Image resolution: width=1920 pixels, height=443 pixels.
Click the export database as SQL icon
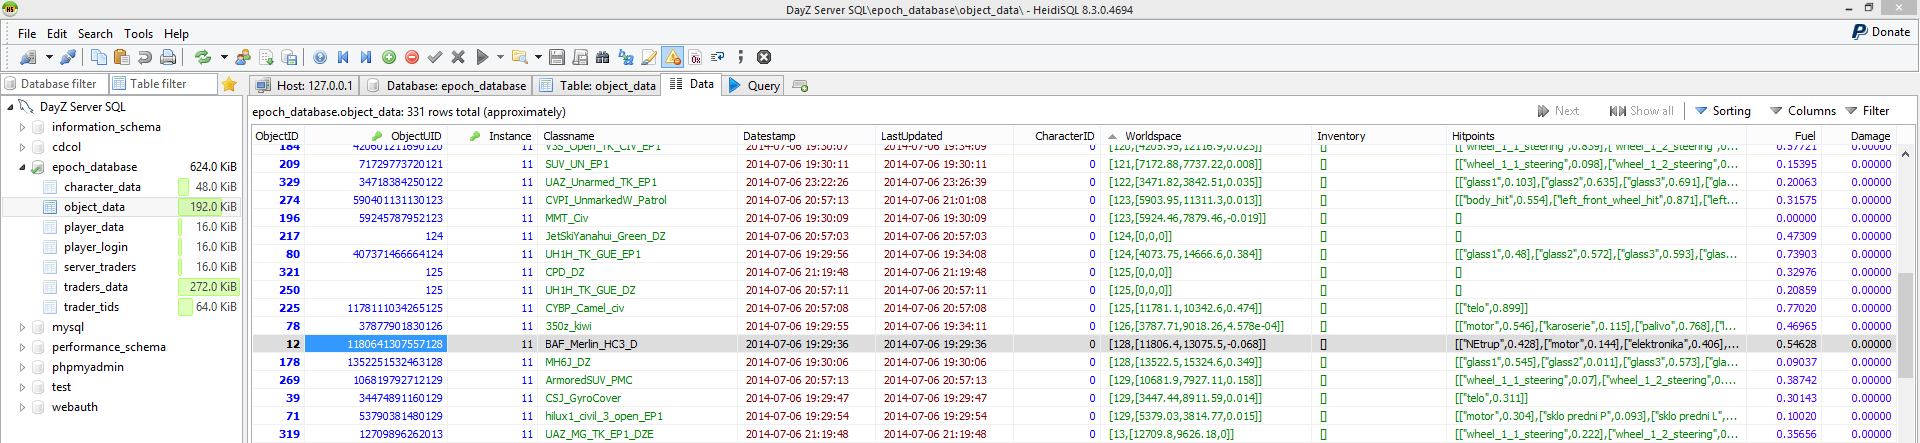click(x=289, y=57)
